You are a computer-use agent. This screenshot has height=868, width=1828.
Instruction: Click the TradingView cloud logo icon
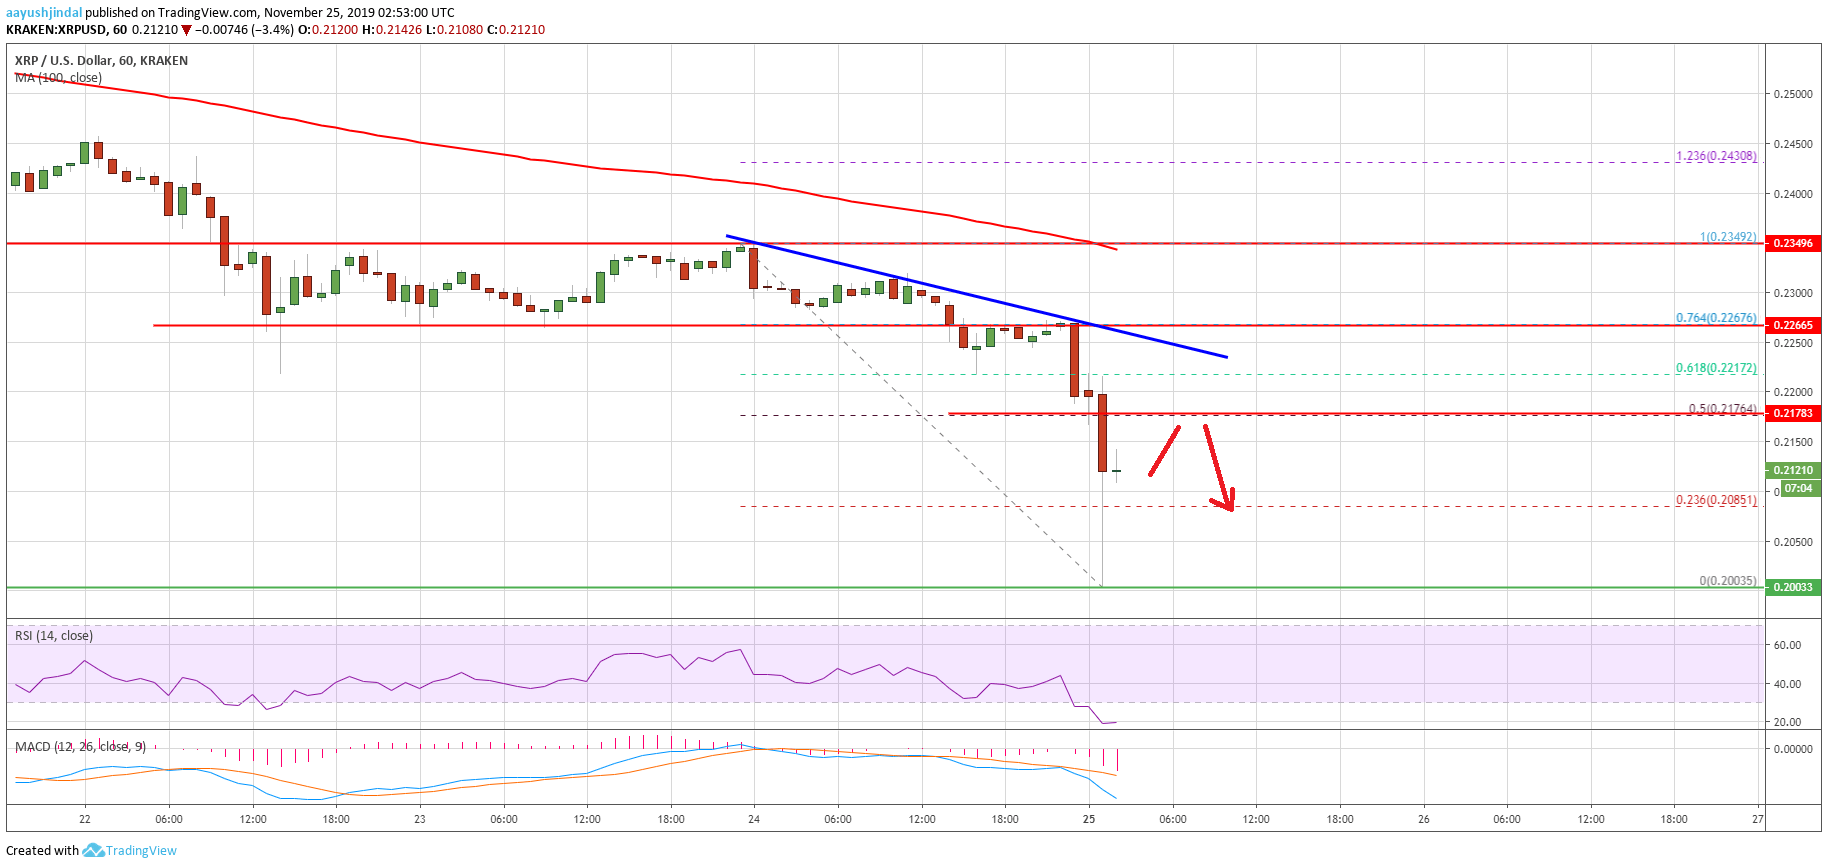93,850
